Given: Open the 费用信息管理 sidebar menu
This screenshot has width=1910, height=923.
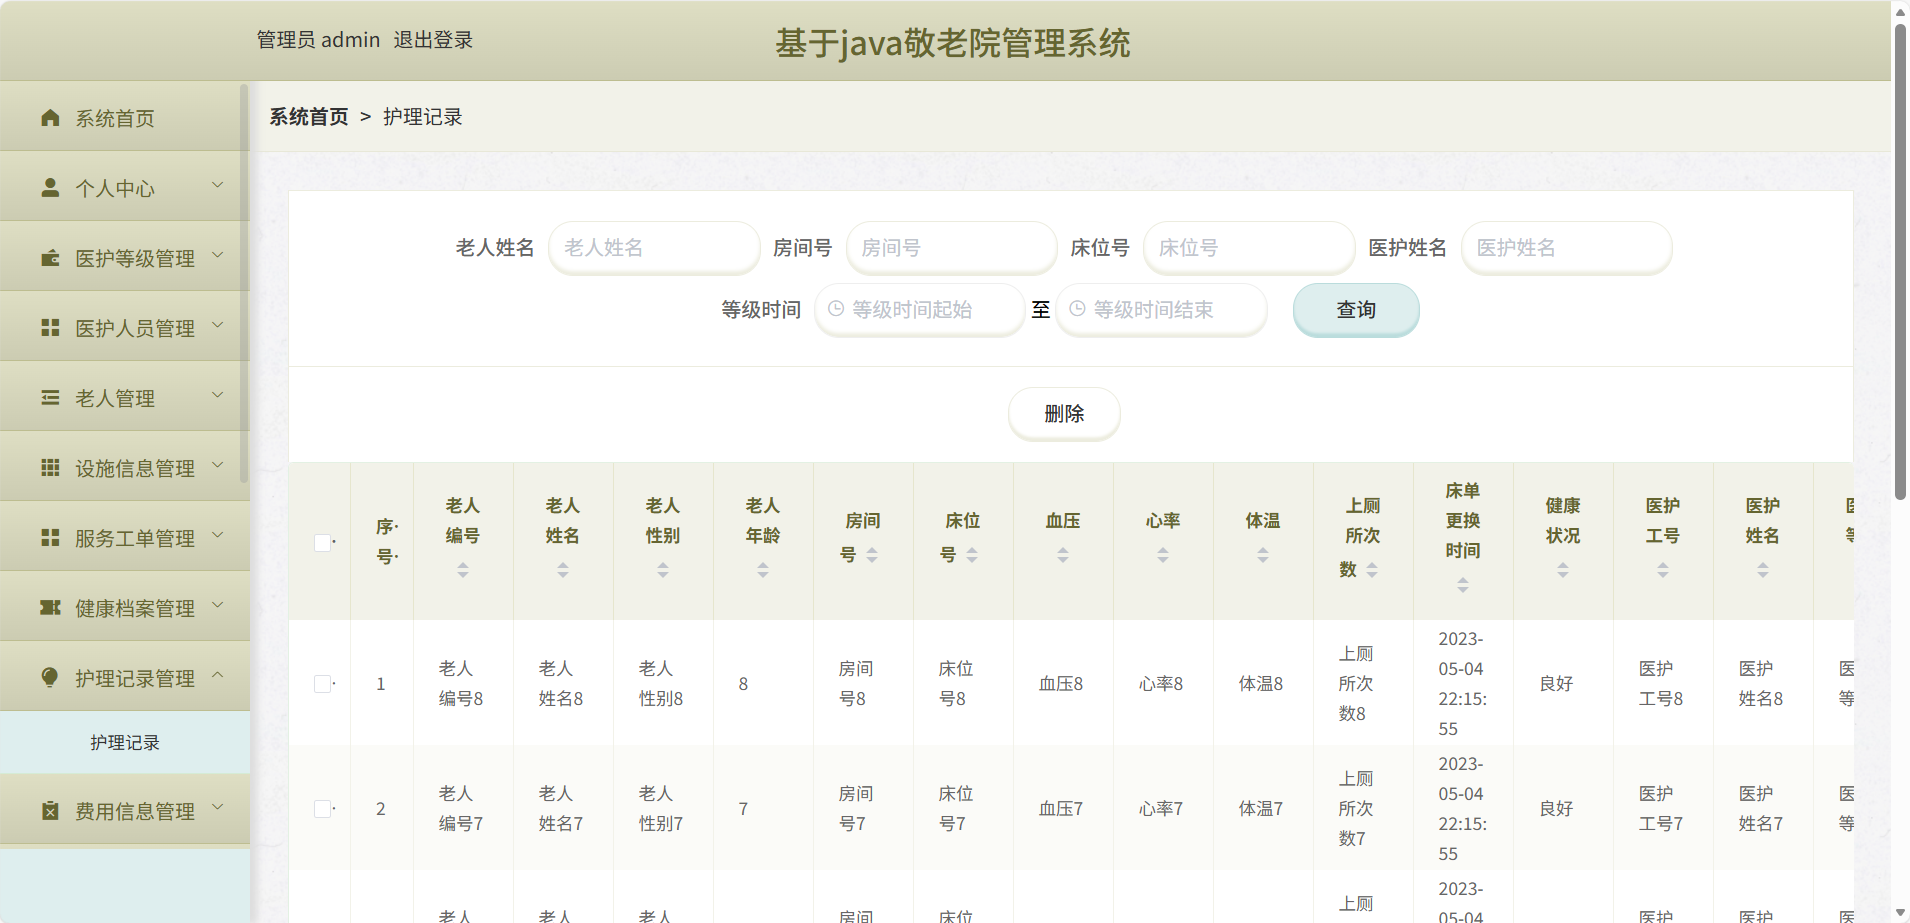Looking at the screenshot, I should tap(124, 811).
